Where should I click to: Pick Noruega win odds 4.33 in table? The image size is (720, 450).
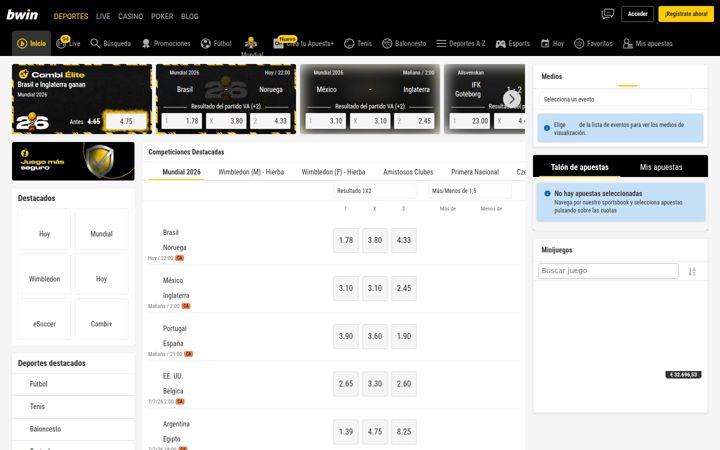[x=404, y=240]
